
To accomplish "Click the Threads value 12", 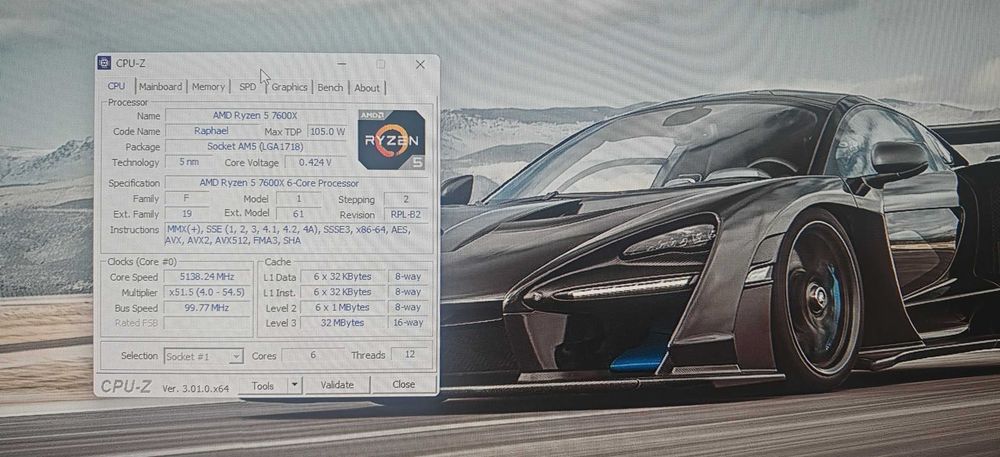I will click(411, 354).
